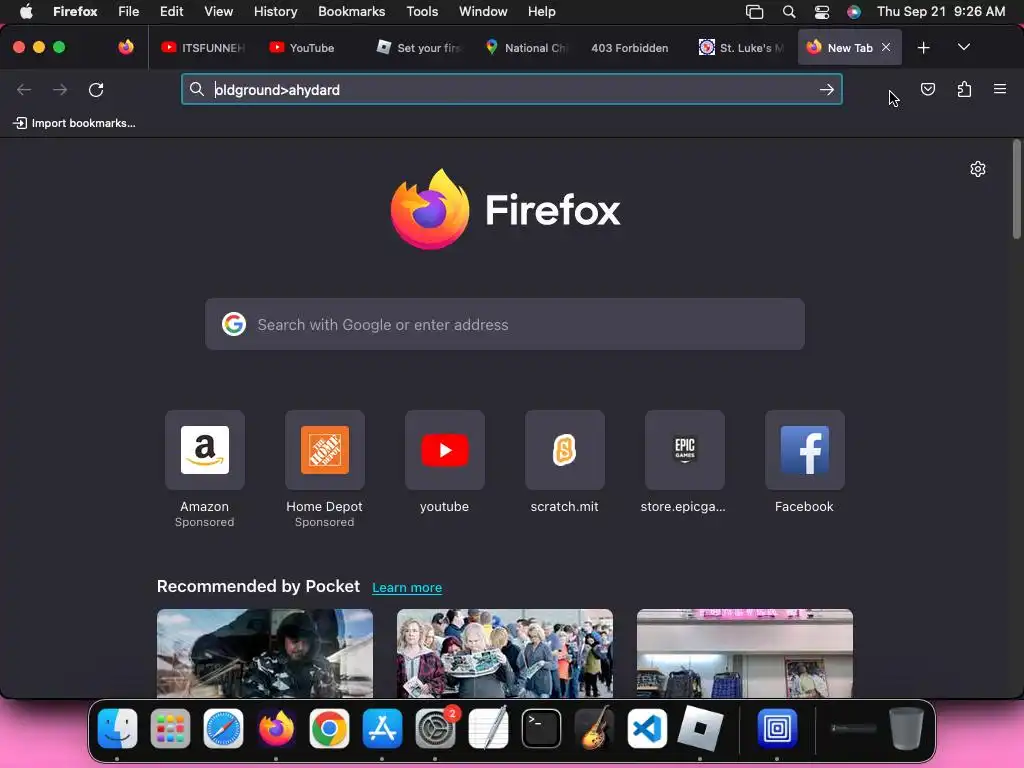
Task: Click the Go arrow in address bar
Action: point(827,89)
